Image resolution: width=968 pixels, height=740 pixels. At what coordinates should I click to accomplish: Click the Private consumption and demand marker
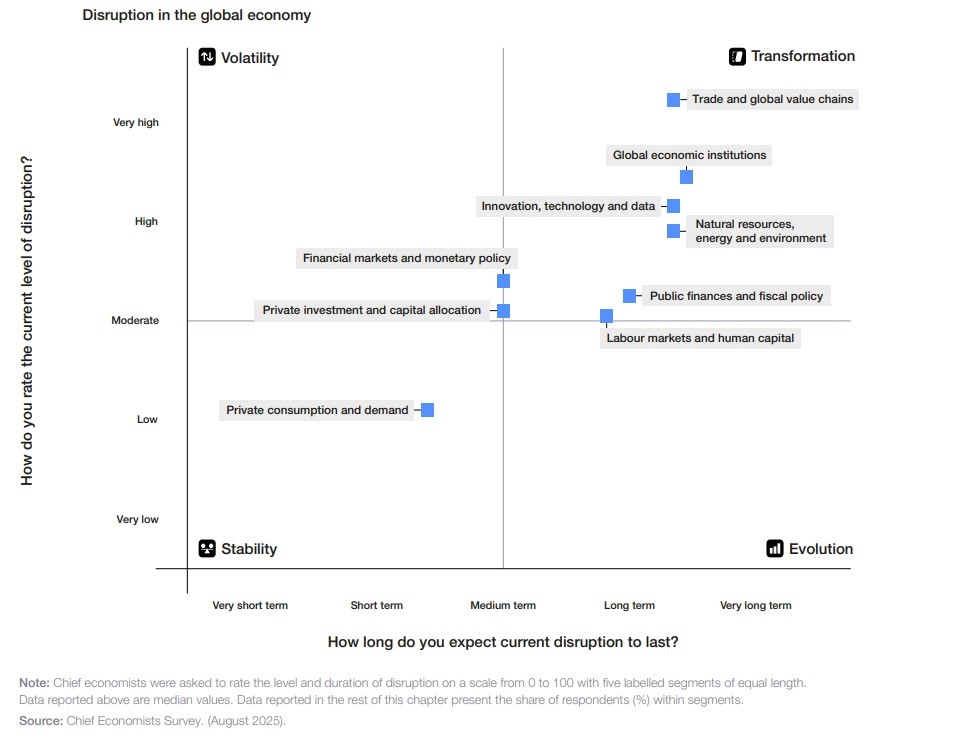(427, 410)
